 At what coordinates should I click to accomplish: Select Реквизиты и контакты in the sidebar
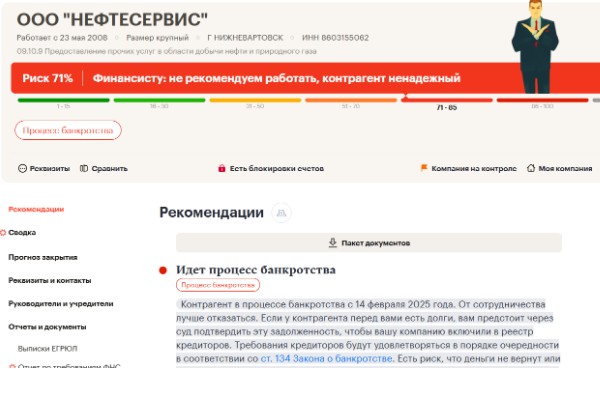pos(50,280)
